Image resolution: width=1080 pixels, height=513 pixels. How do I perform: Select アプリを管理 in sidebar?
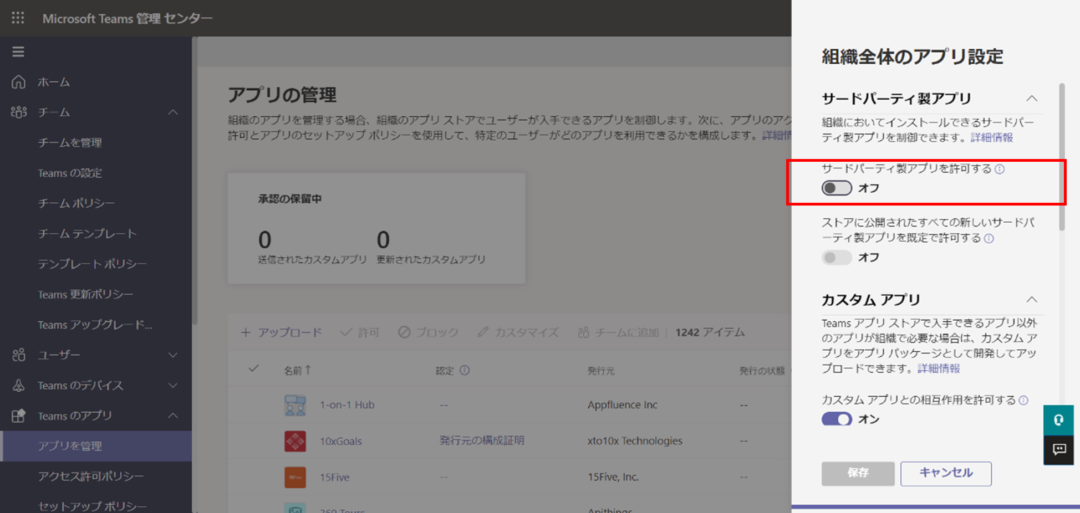pos(96,446)
